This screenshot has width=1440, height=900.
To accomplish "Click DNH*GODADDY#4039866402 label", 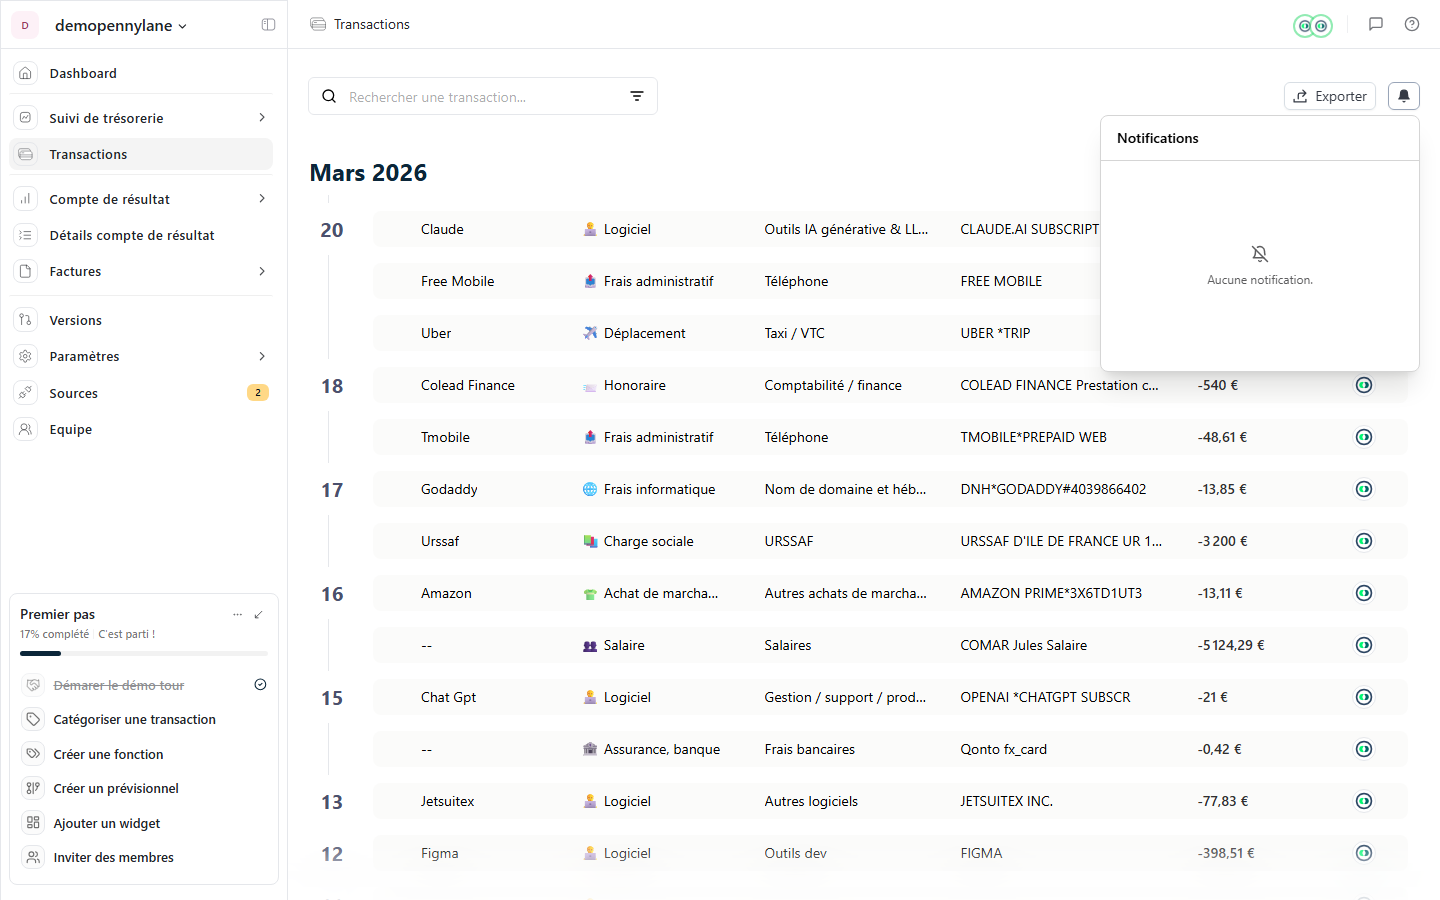I will pos(1054,489).
